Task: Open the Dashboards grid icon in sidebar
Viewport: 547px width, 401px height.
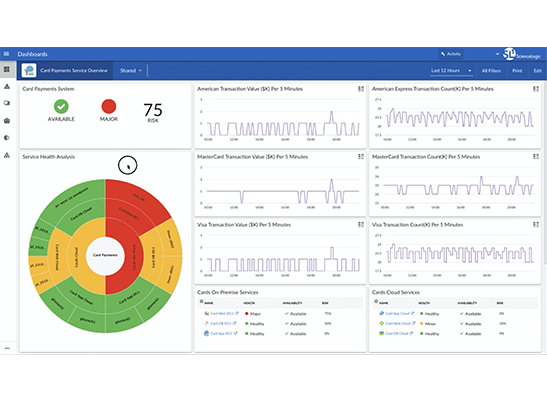Action: pyautogui.click(x=7, y=69)
